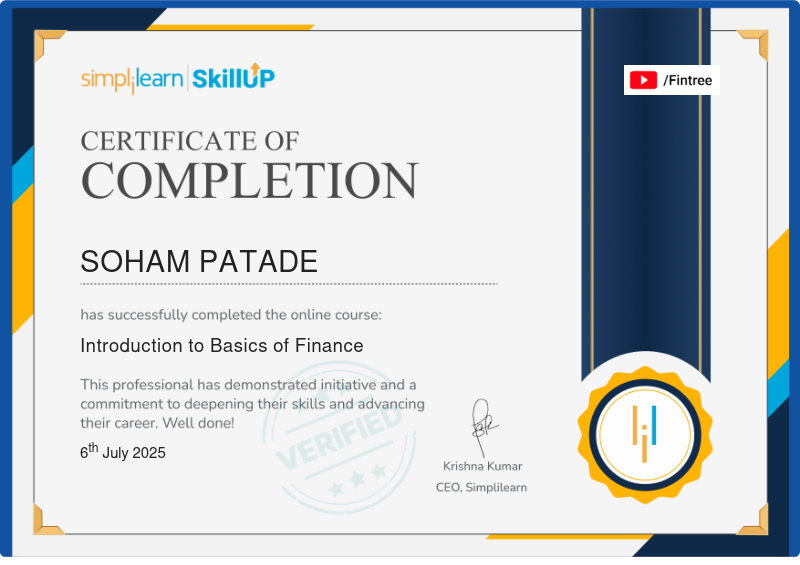Click the CEO signature
This screenshot has width=800, height=565.
483,427
